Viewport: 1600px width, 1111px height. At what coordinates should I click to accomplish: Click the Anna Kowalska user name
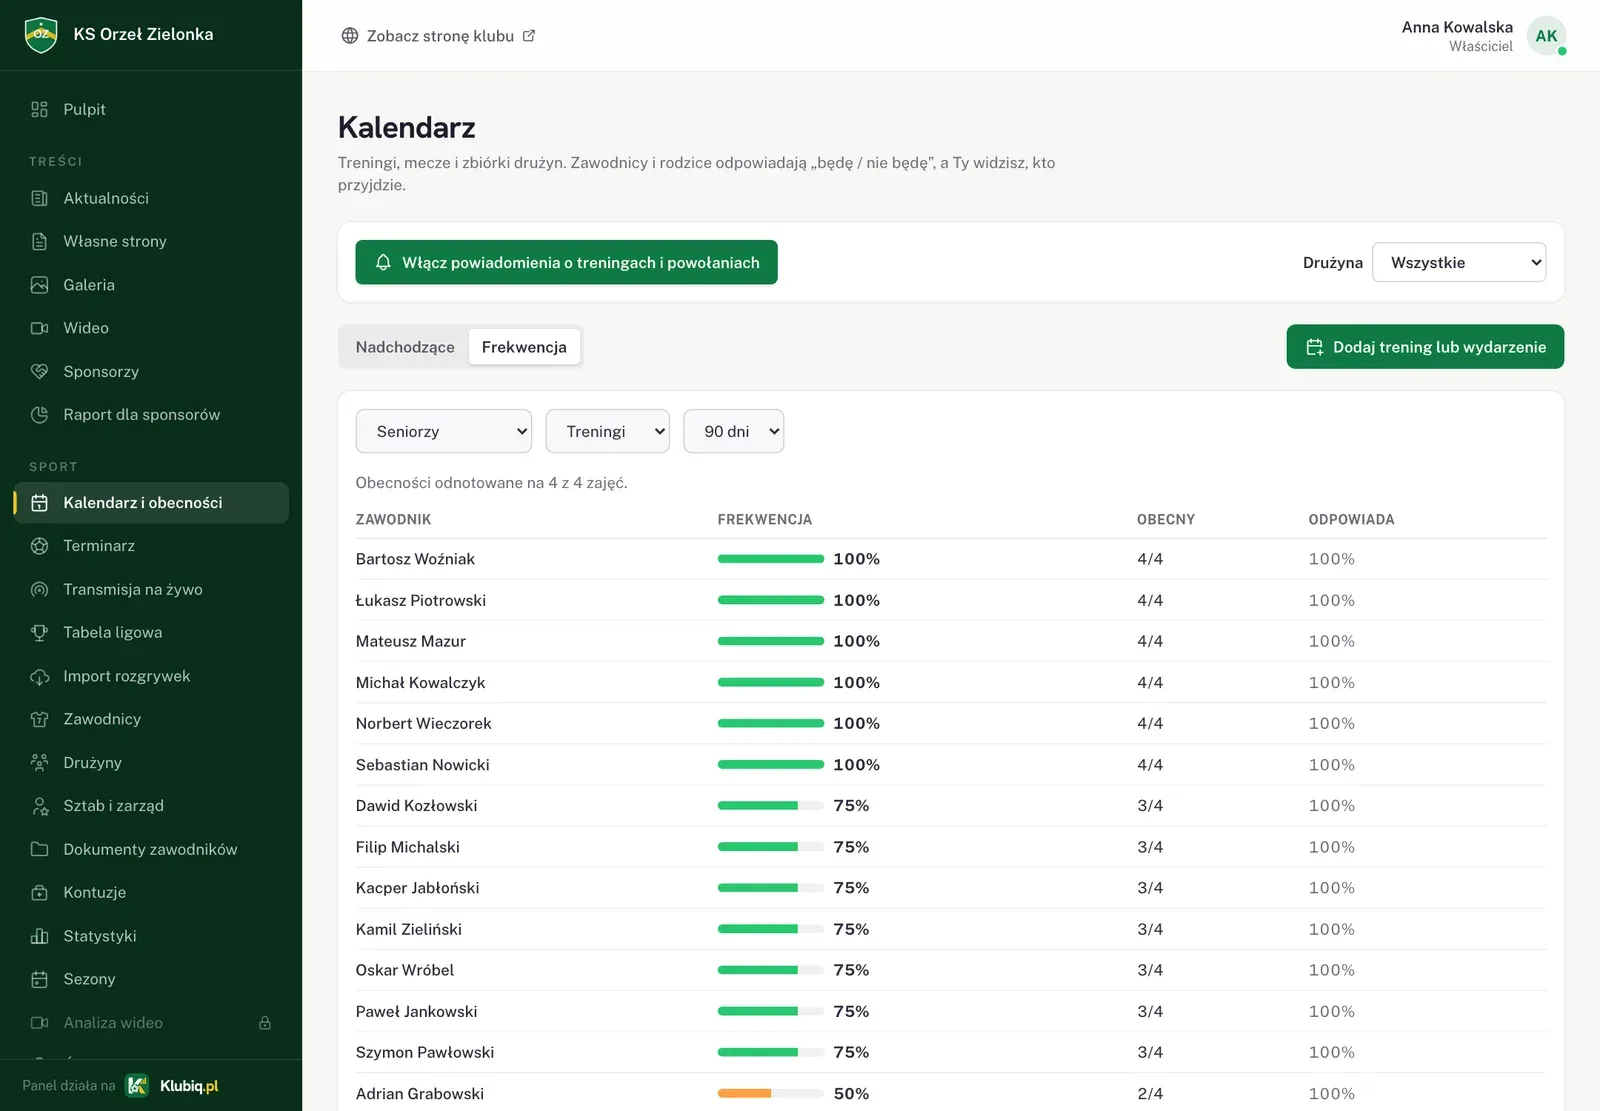tap(1457, 27)
